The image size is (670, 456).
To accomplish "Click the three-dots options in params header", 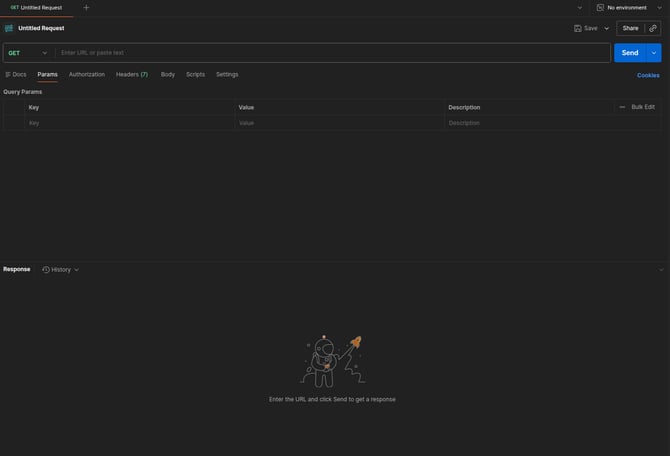I will 622,107.
